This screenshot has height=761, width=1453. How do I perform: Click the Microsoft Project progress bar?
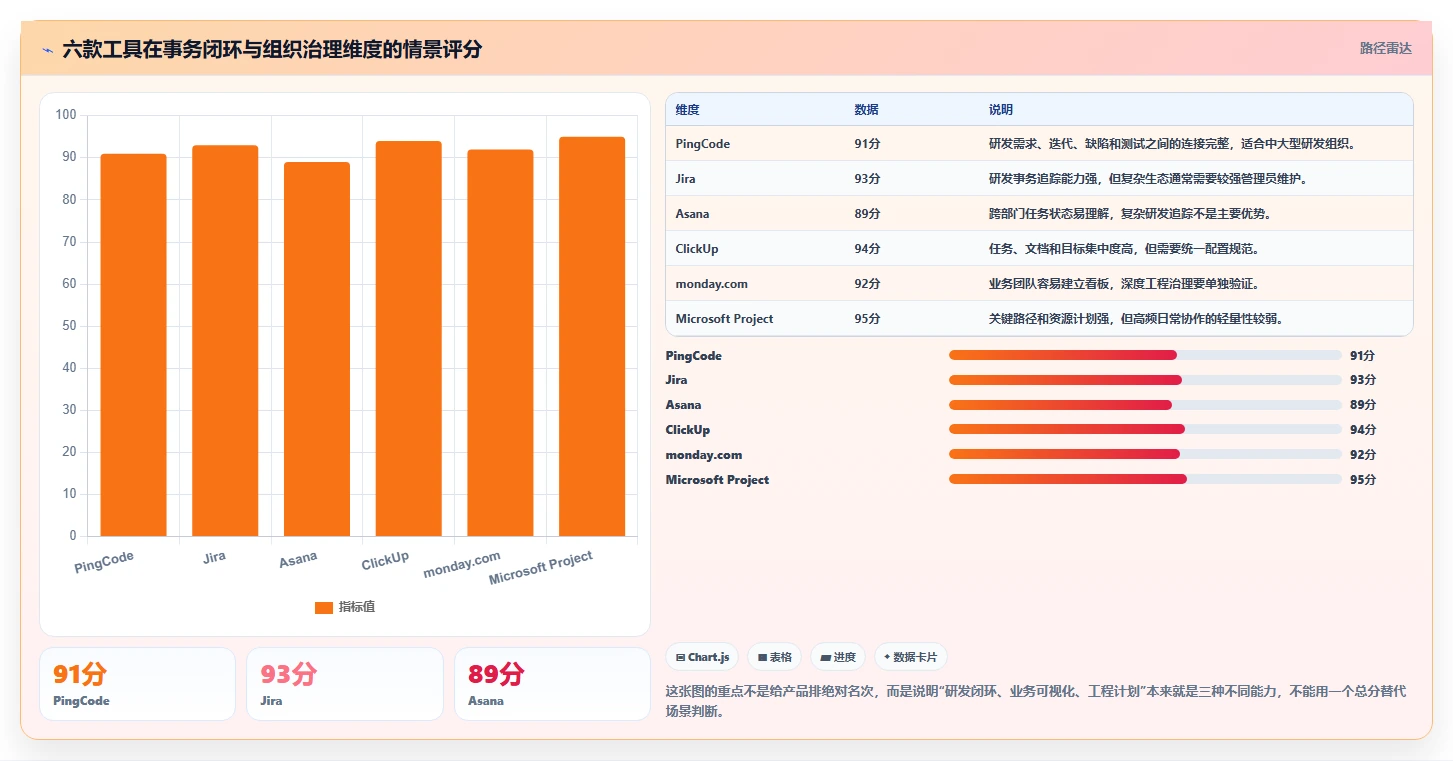(x=1145, y=479)
